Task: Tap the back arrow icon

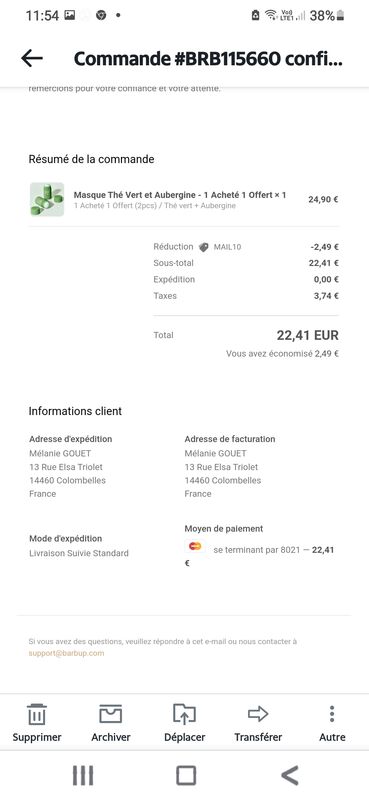Action: pos(32,59)
